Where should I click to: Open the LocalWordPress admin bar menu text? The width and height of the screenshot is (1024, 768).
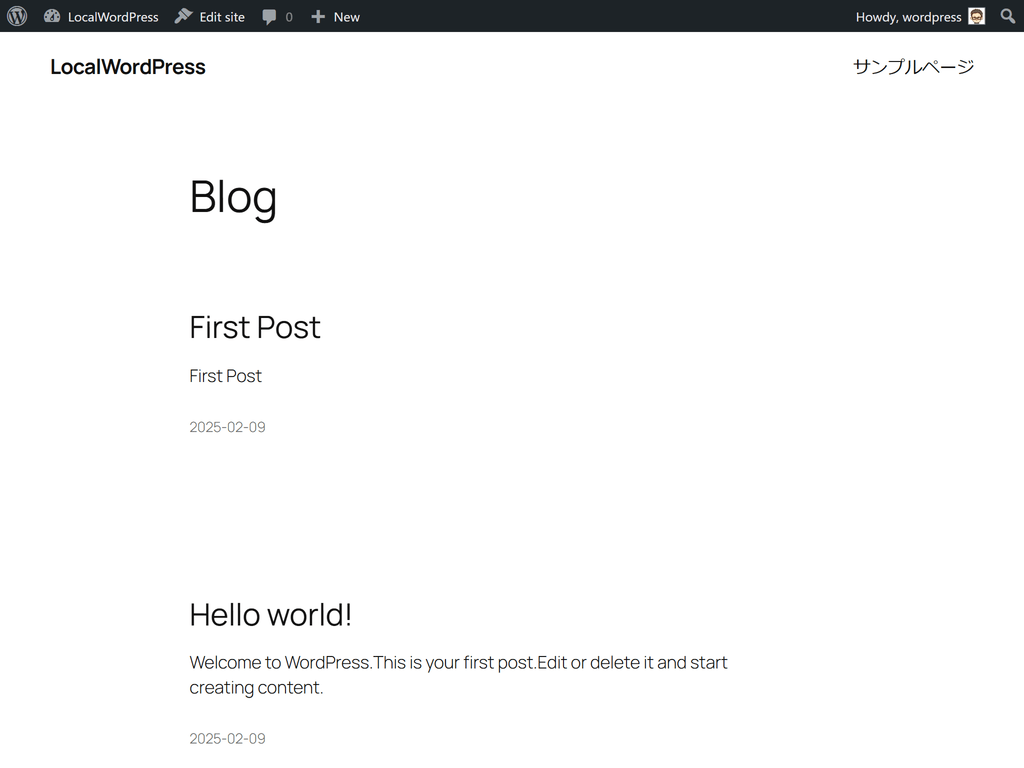pos(113,17)
